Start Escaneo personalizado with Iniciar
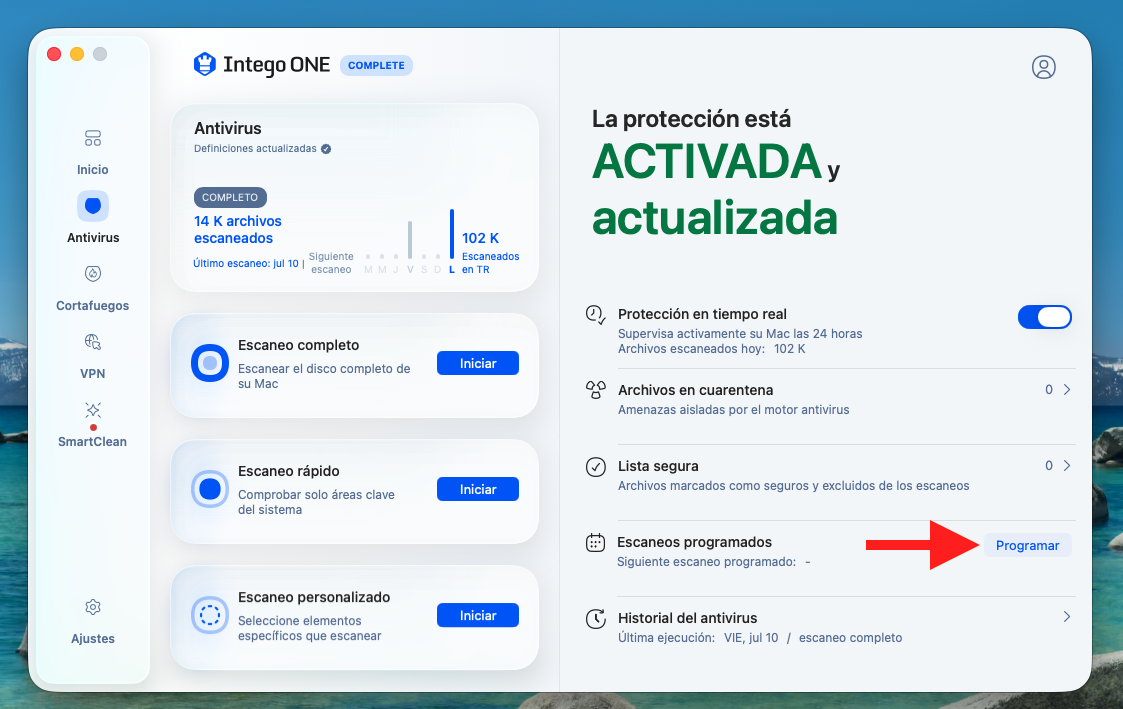Screen dimensions: 1123x709 click(478, 615)
